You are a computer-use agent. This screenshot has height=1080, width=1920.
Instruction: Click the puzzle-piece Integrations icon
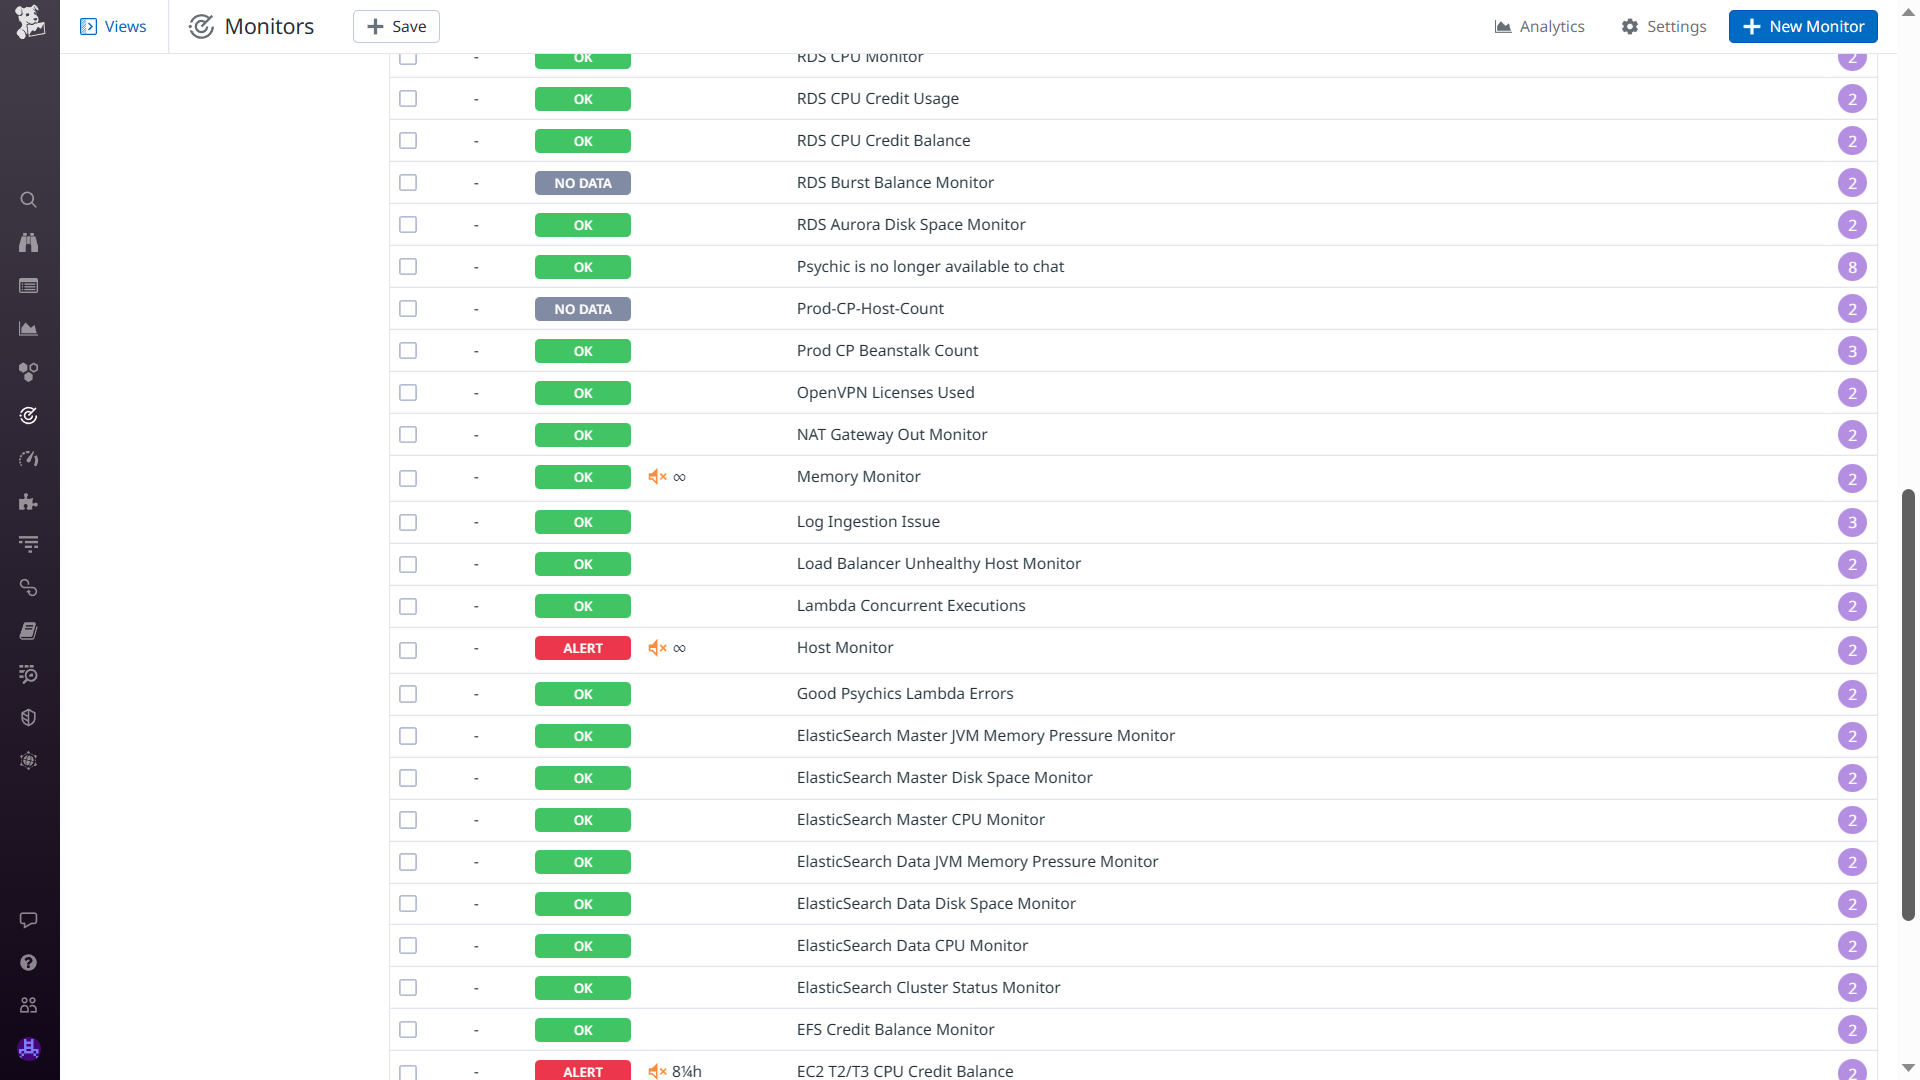coord(28,502)
